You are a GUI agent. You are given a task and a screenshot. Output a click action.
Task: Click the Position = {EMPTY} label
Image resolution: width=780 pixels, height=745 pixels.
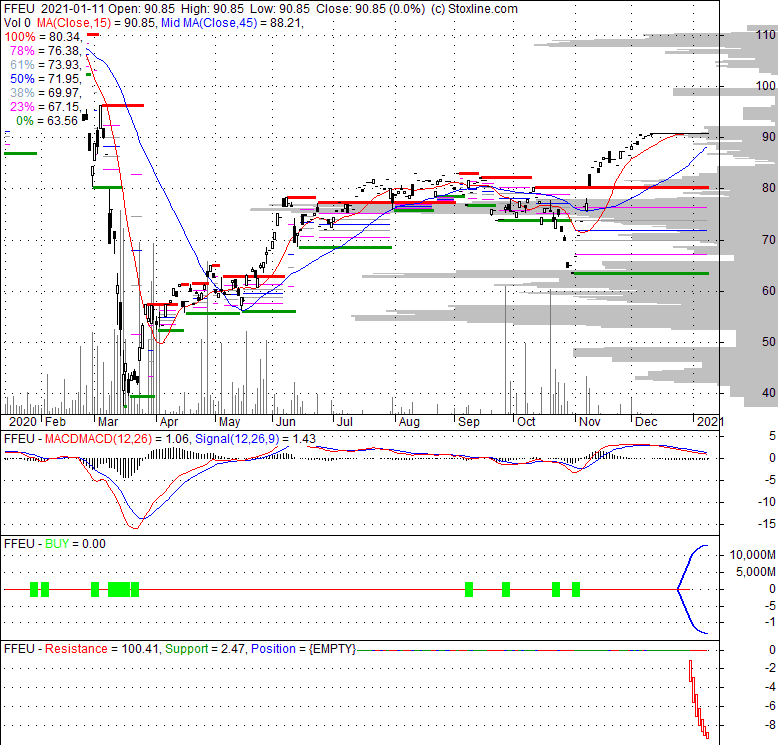(x=303, y=649)
